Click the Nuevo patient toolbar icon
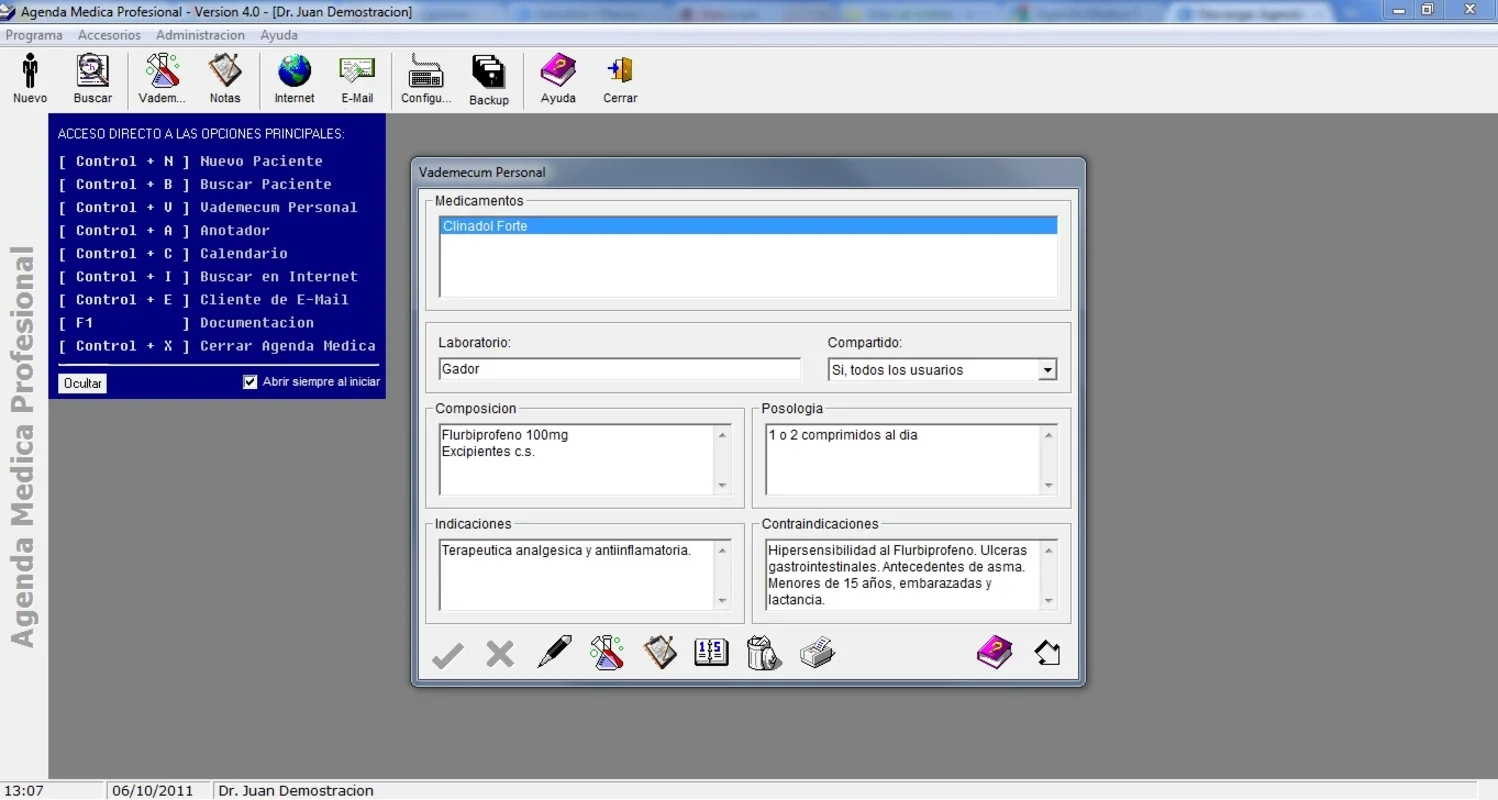Viewport: 1498px width, 800px height. [30, 79]
